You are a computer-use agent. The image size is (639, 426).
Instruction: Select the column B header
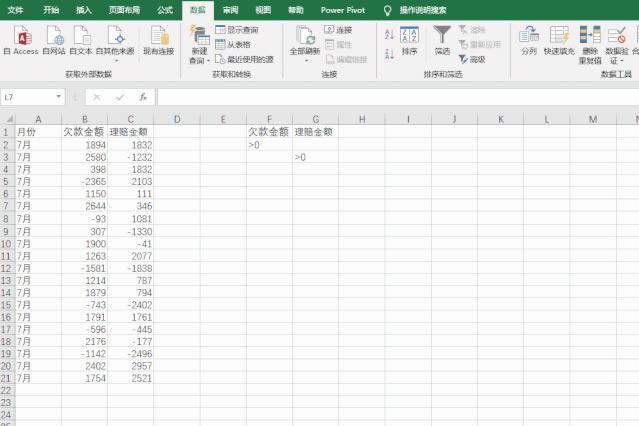(84, 119)
